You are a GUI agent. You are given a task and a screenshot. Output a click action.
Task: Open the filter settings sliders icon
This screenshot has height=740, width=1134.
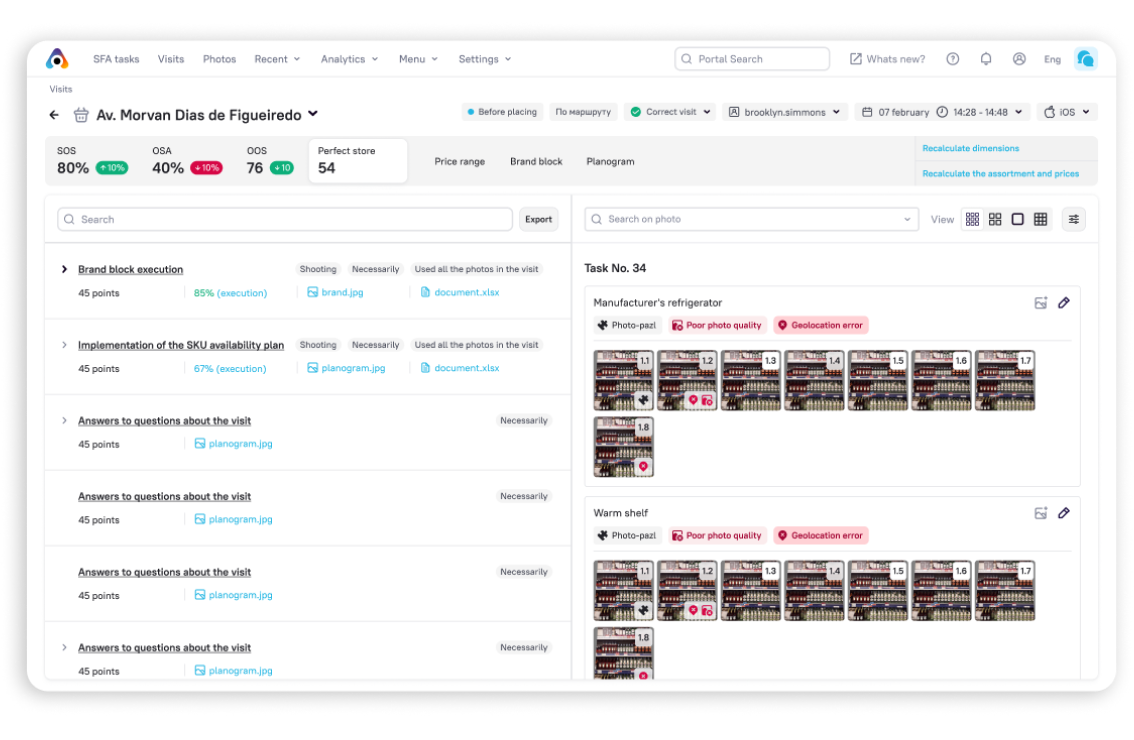point(1074,219)
